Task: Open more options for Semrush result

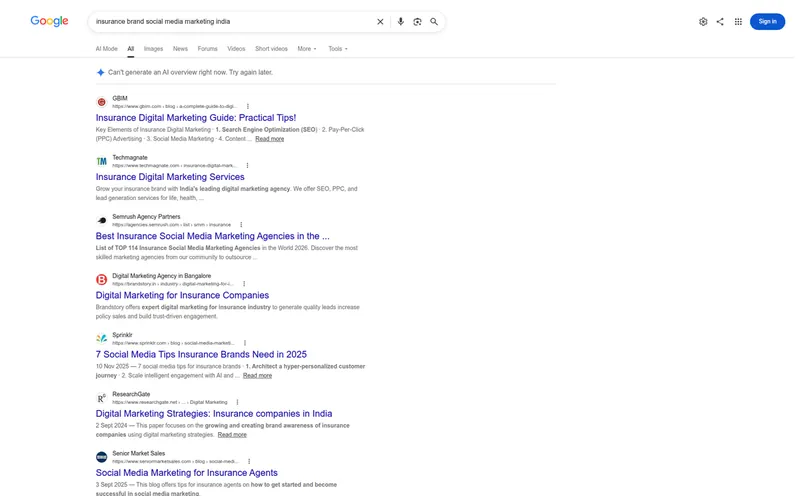Action: point(241,225)
